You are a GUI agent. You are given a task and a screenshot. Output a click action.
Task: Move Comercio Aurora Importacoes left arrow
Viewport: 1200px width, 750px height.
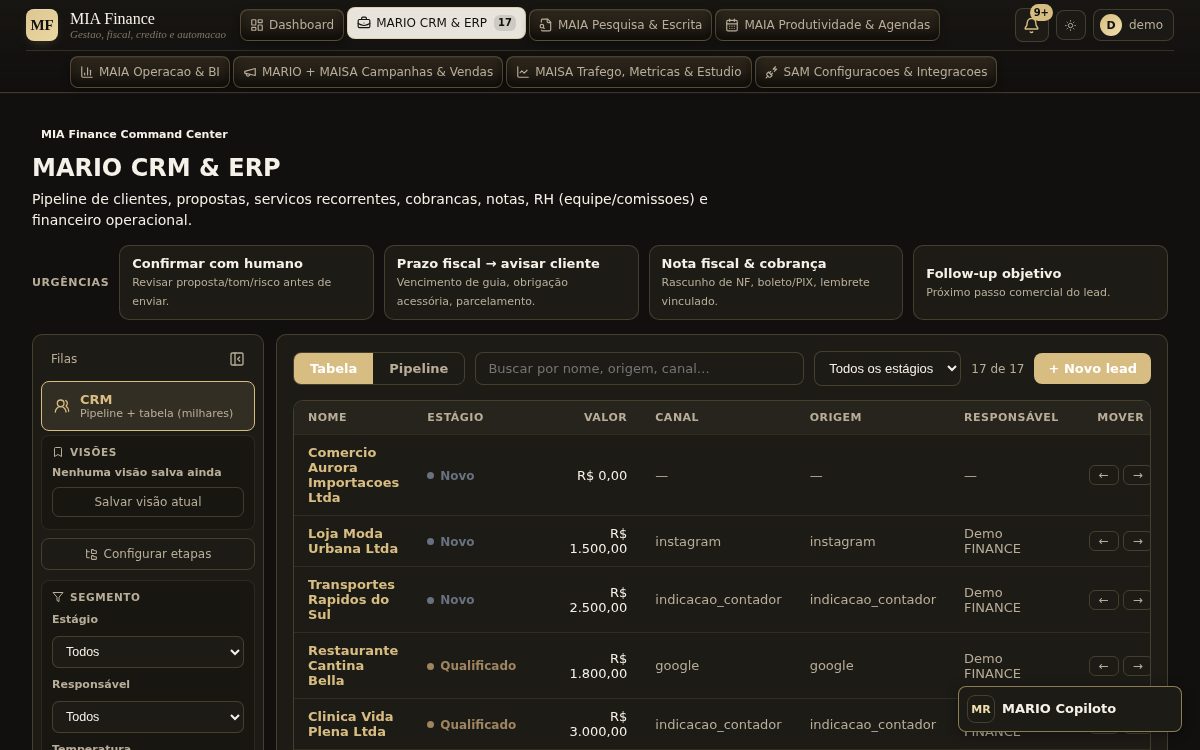[x=1103, y=475]
